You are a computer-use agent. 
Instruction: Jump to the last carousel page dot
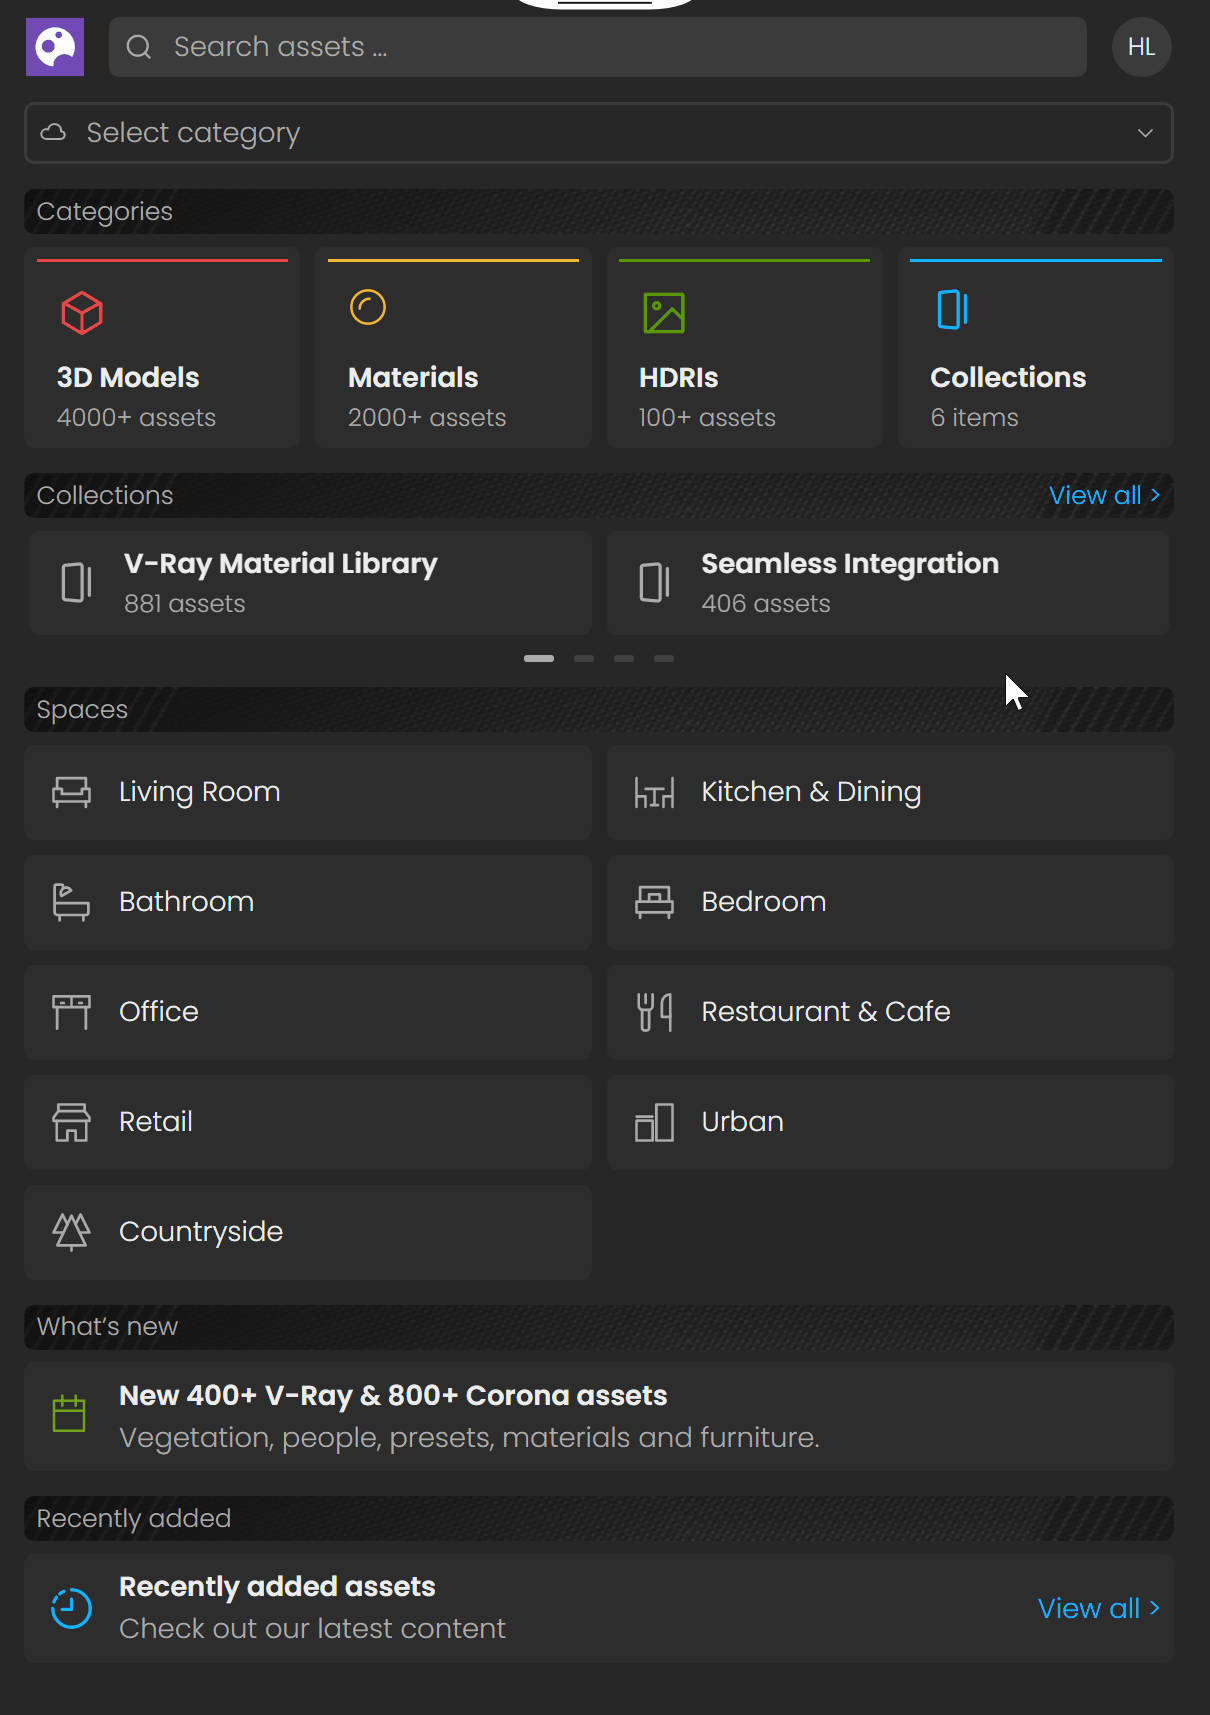coord(664,658)
